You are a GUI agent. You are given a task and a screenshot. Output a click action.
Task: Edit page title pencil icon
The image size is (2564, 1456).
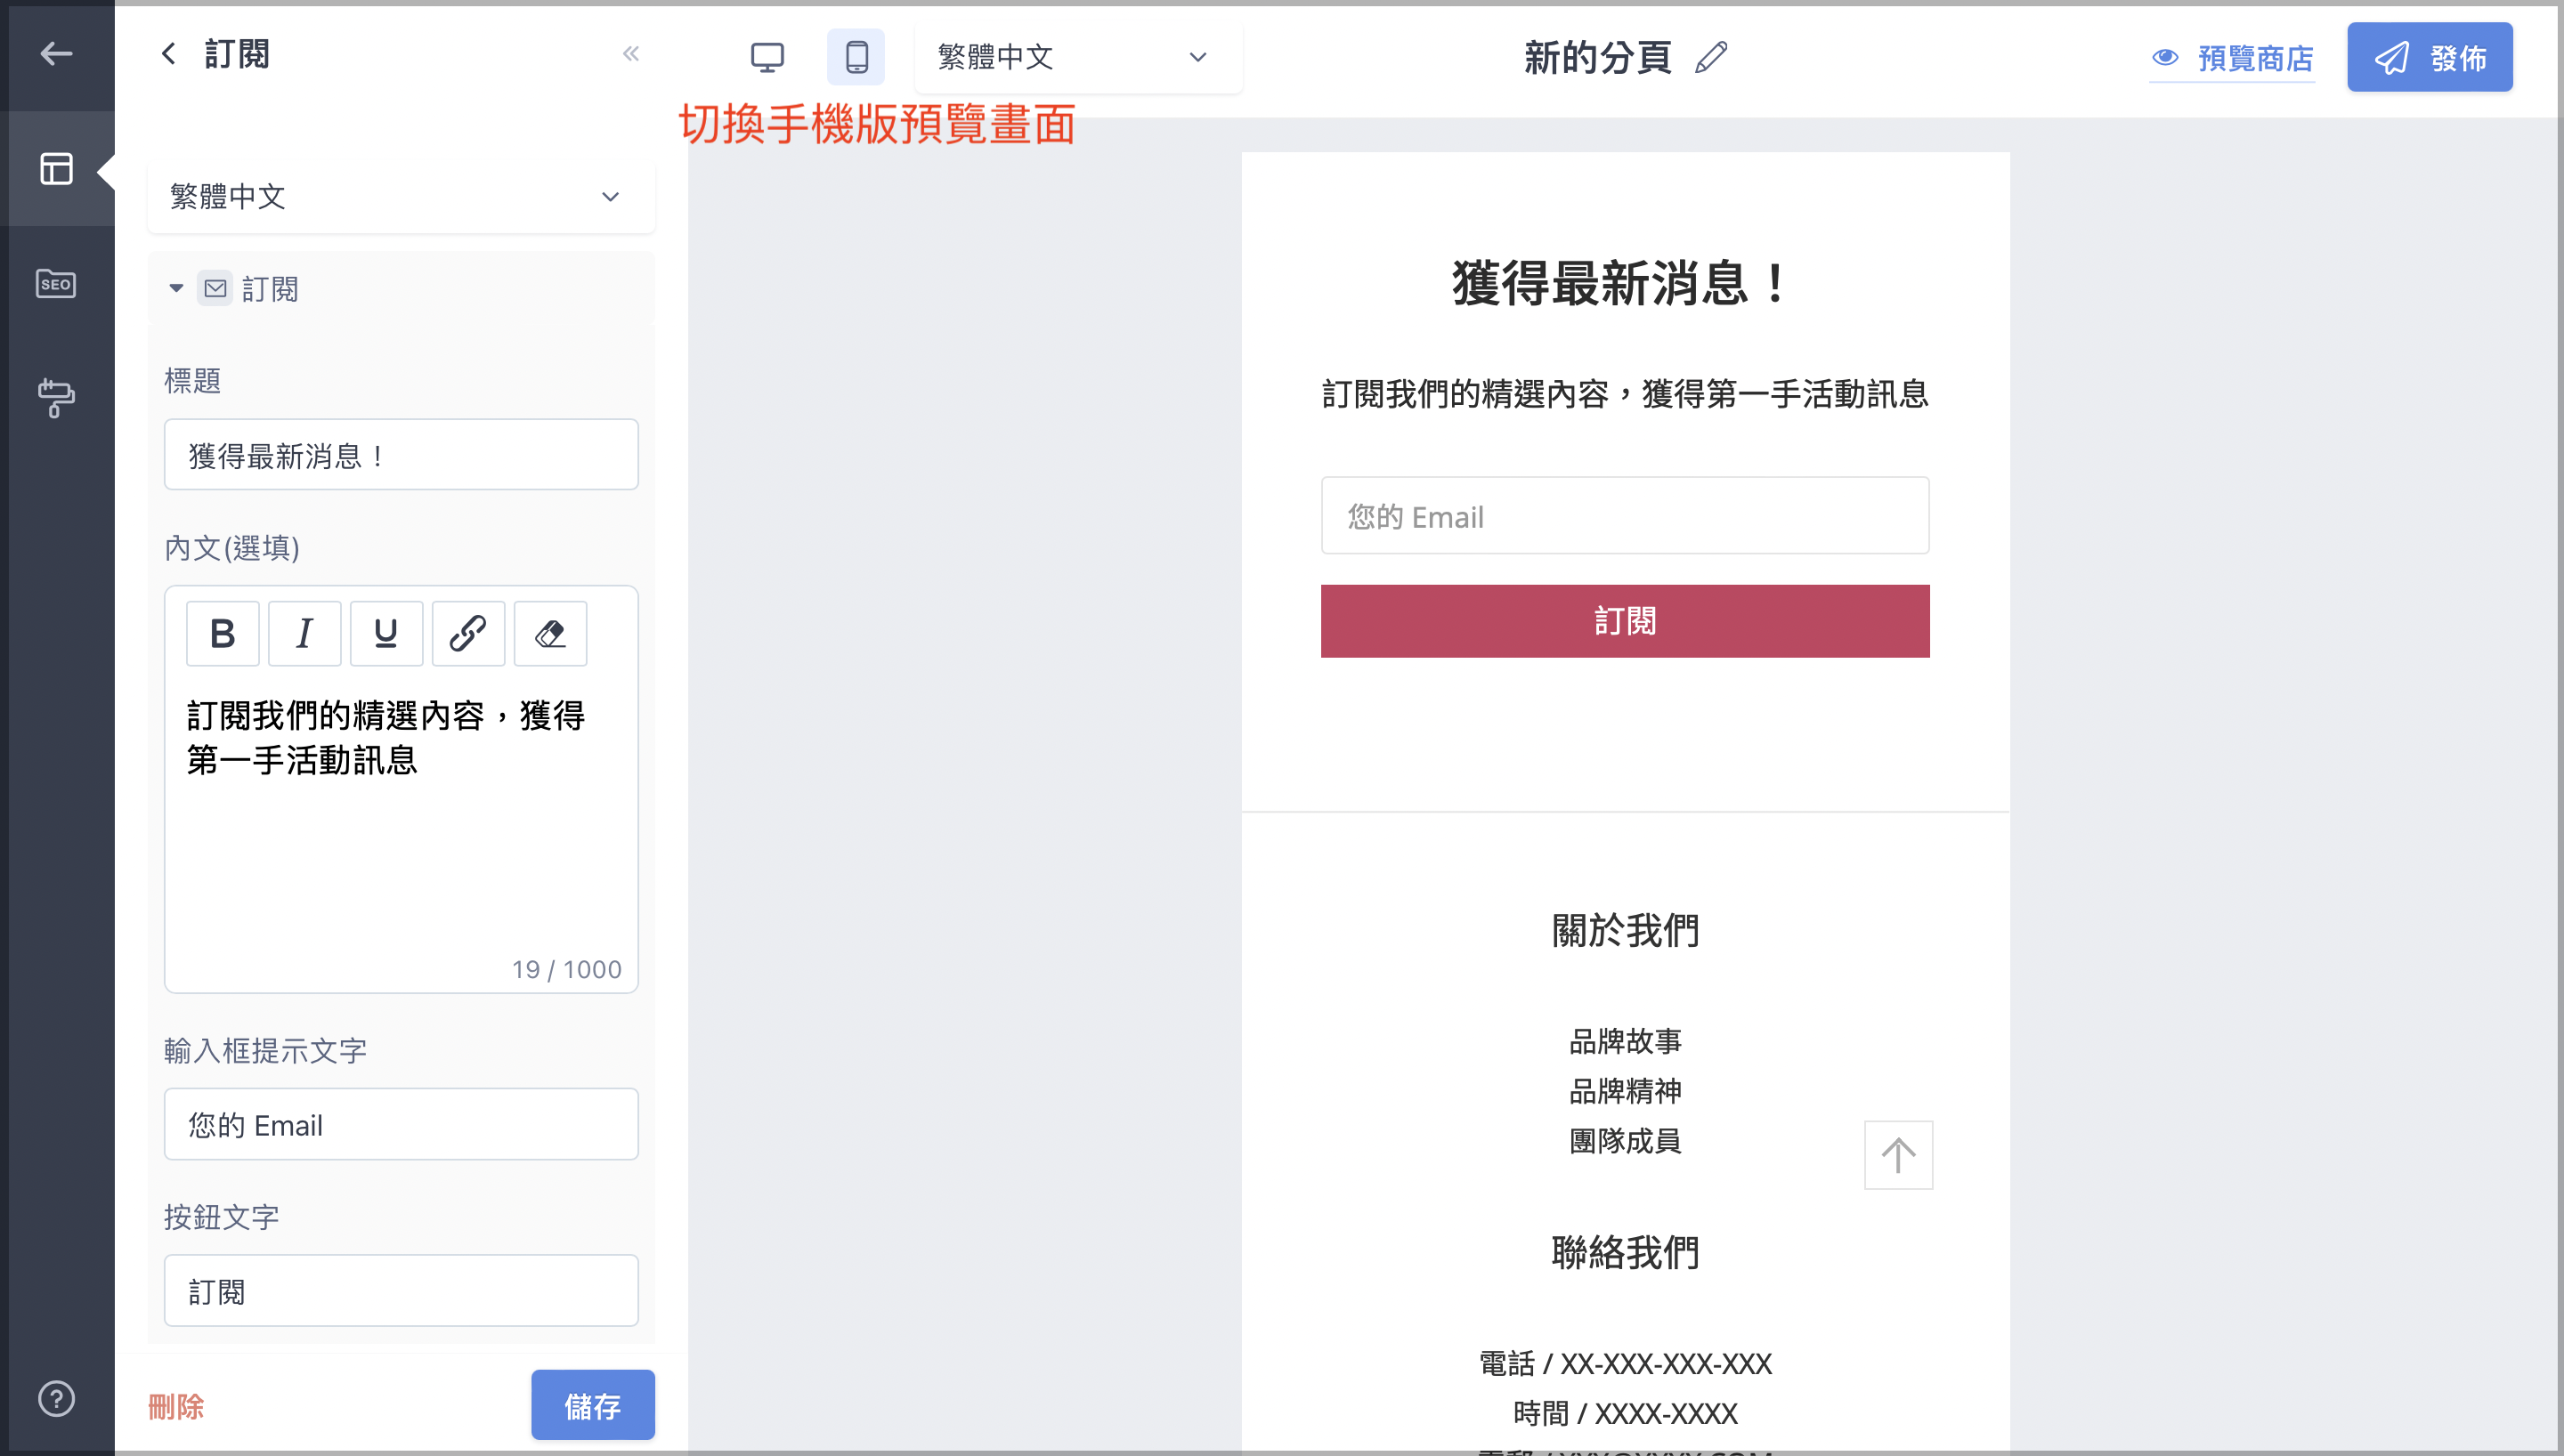coord(1711,57)
